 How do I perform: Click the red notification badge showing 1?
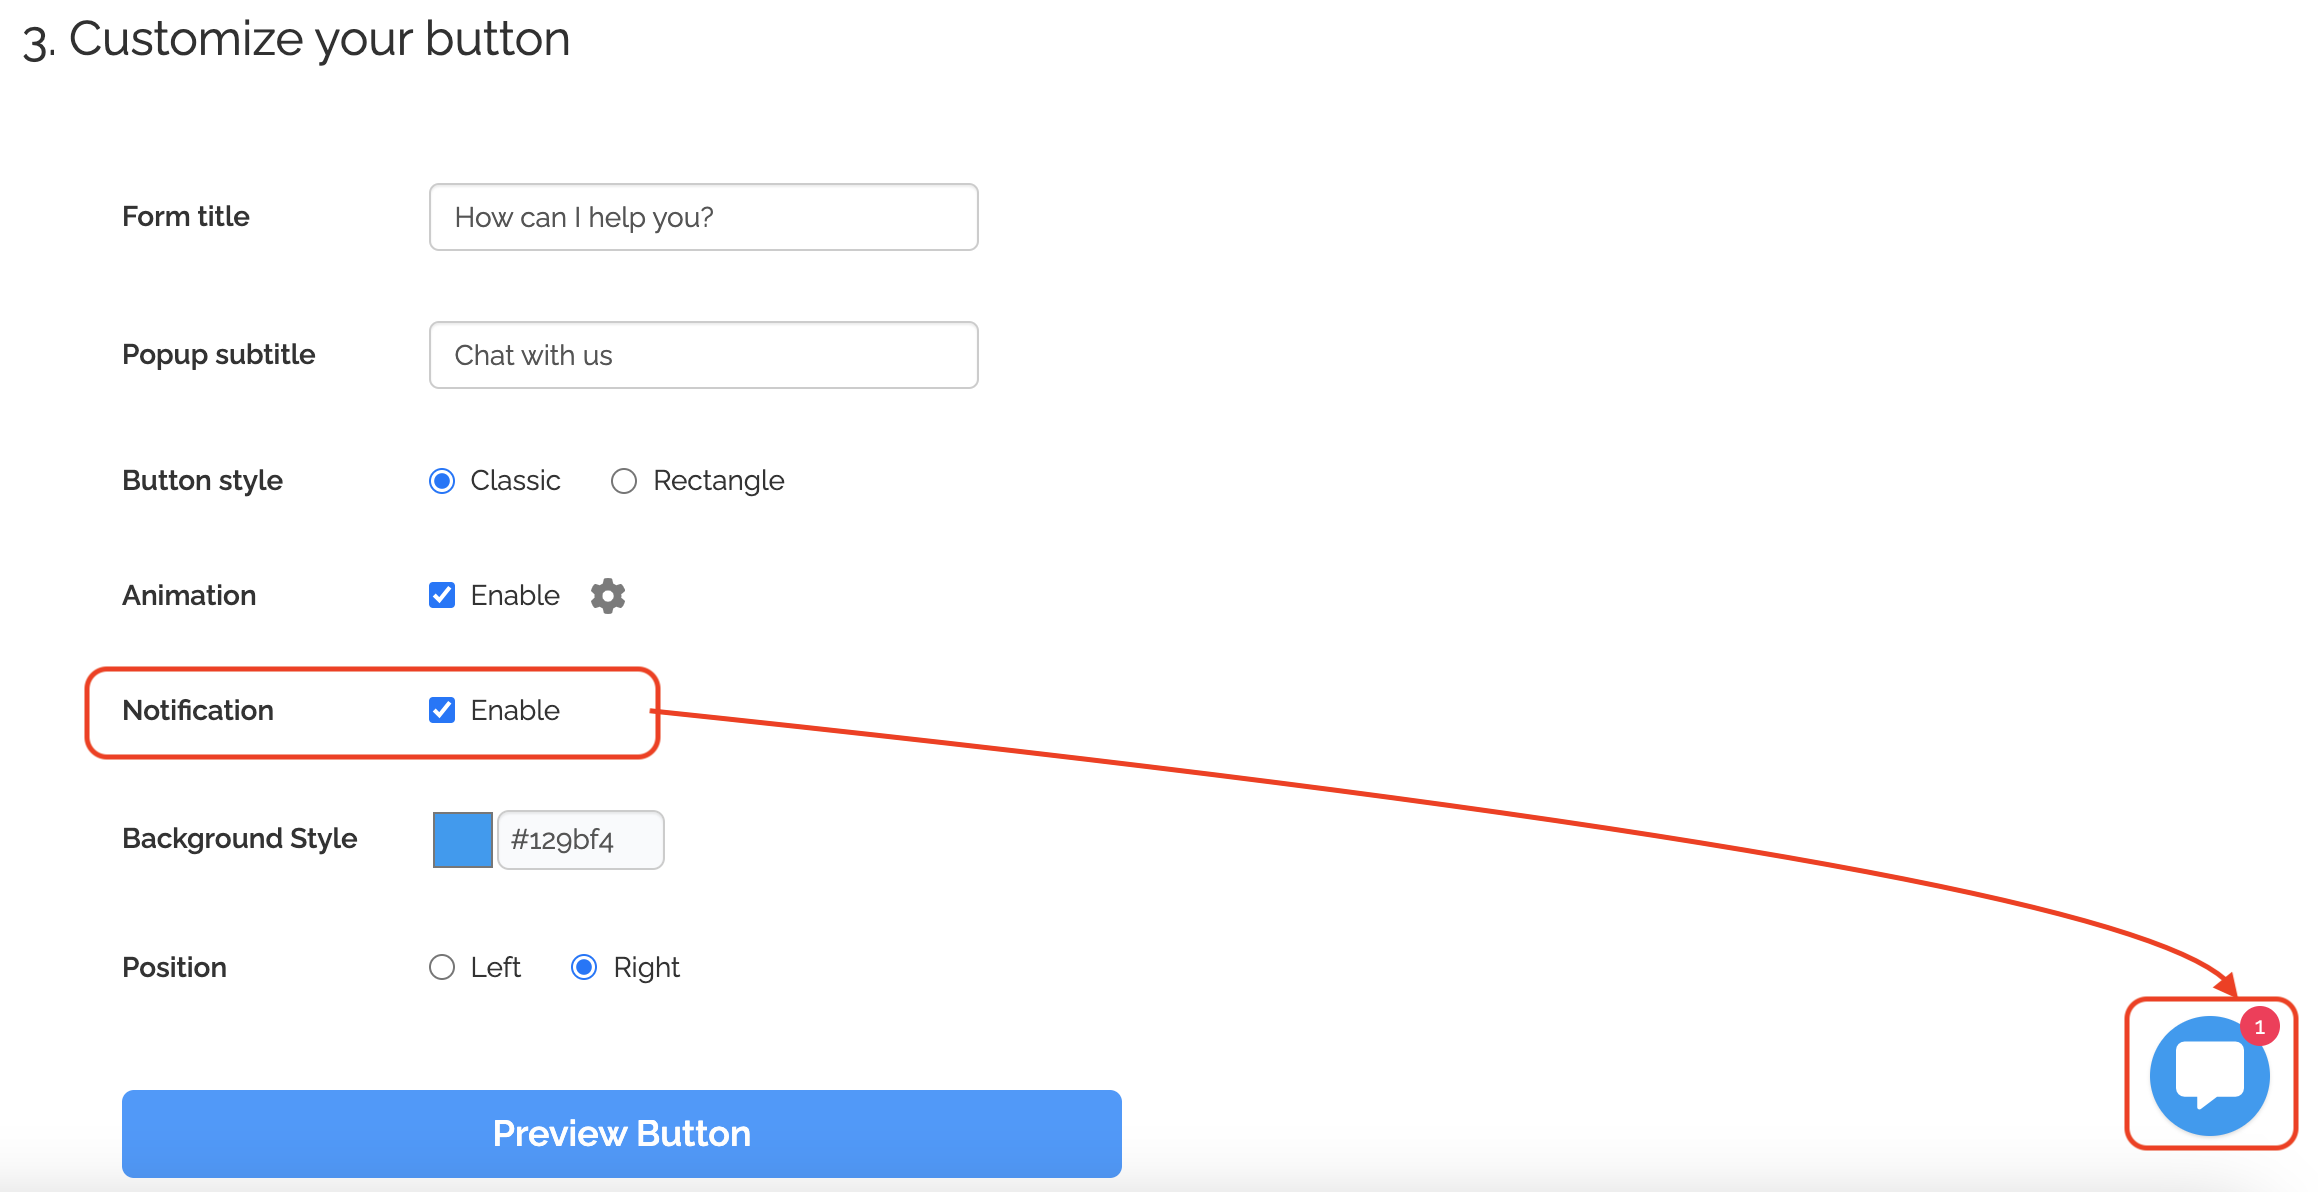[2259, 1027]
